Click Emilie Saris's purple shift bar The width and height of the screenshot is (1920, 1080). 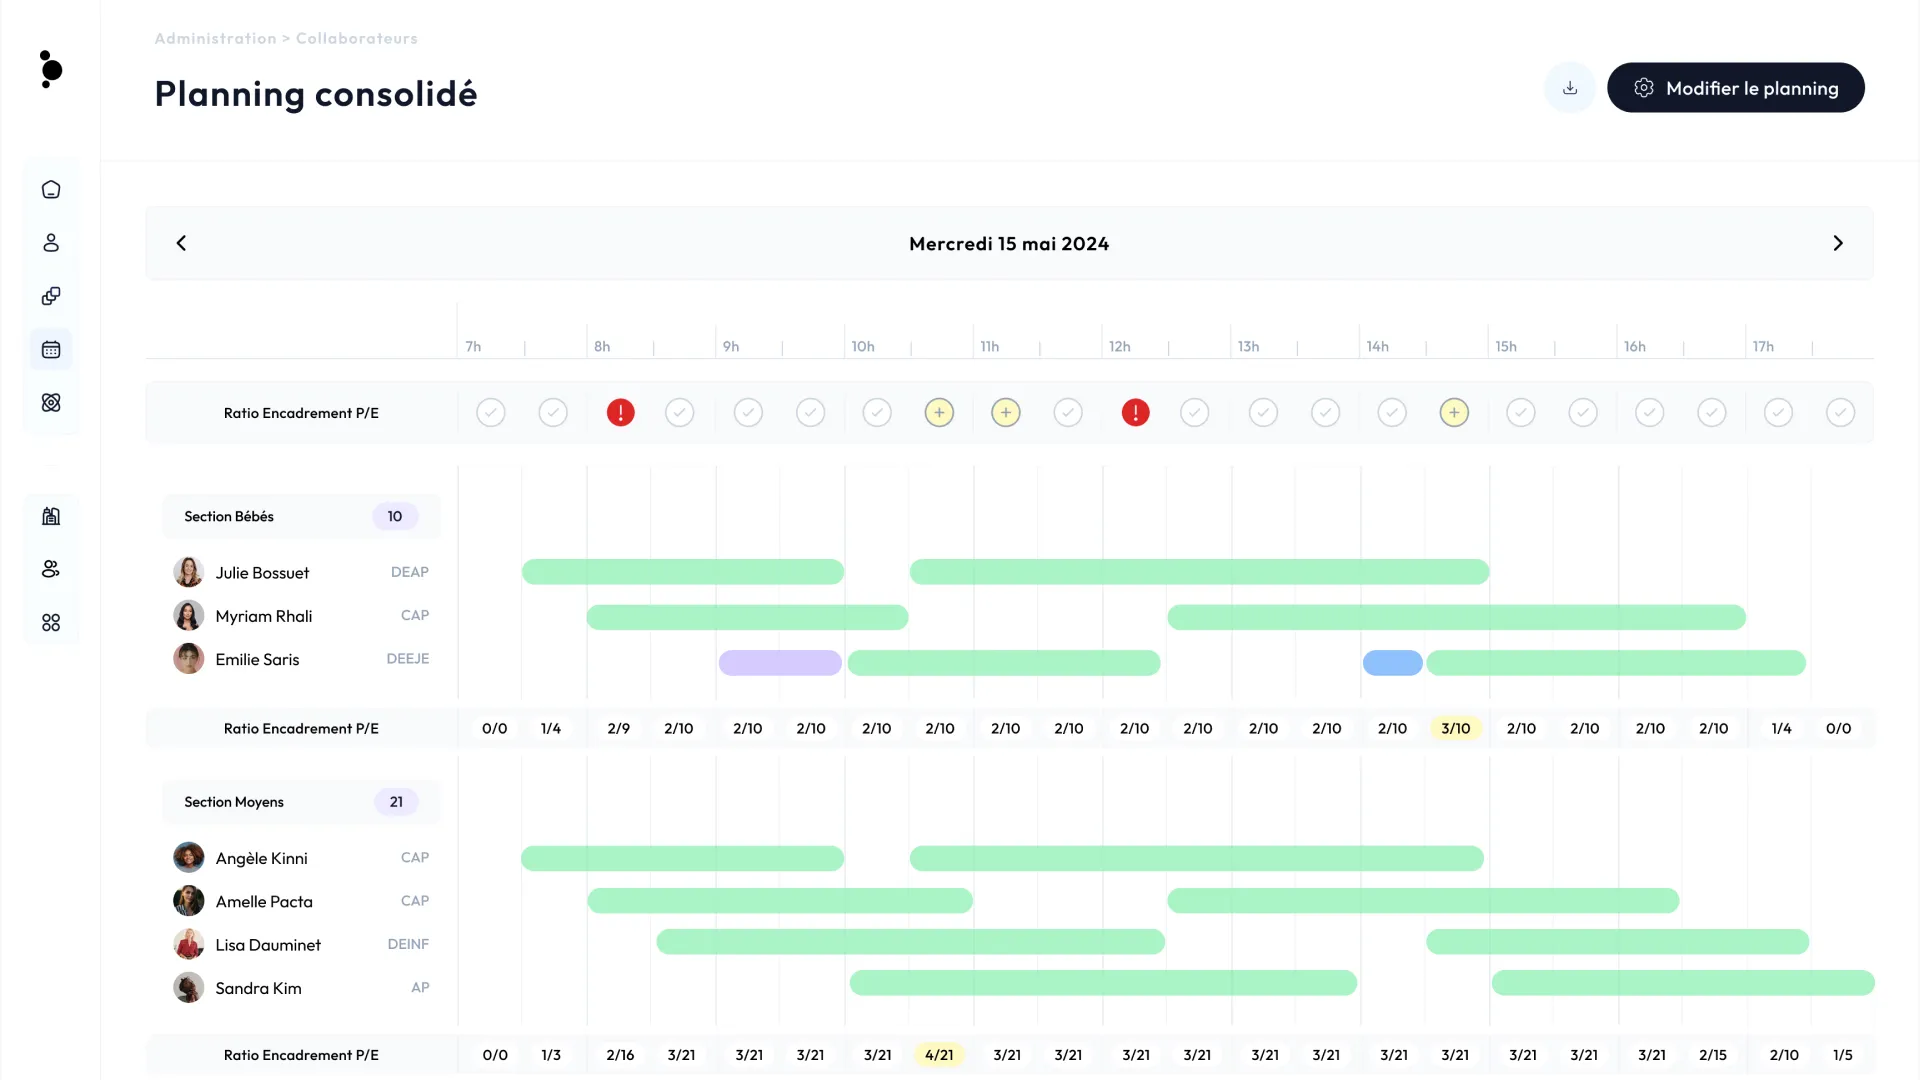(780, 662)
